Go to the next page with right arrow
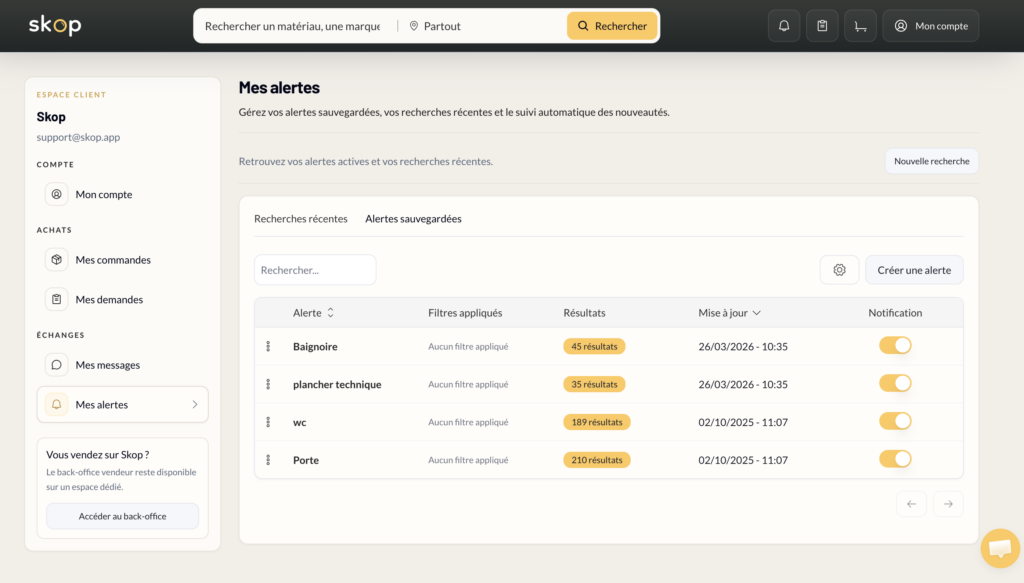This screenshot has height=583, width=1024. [947, 504]
